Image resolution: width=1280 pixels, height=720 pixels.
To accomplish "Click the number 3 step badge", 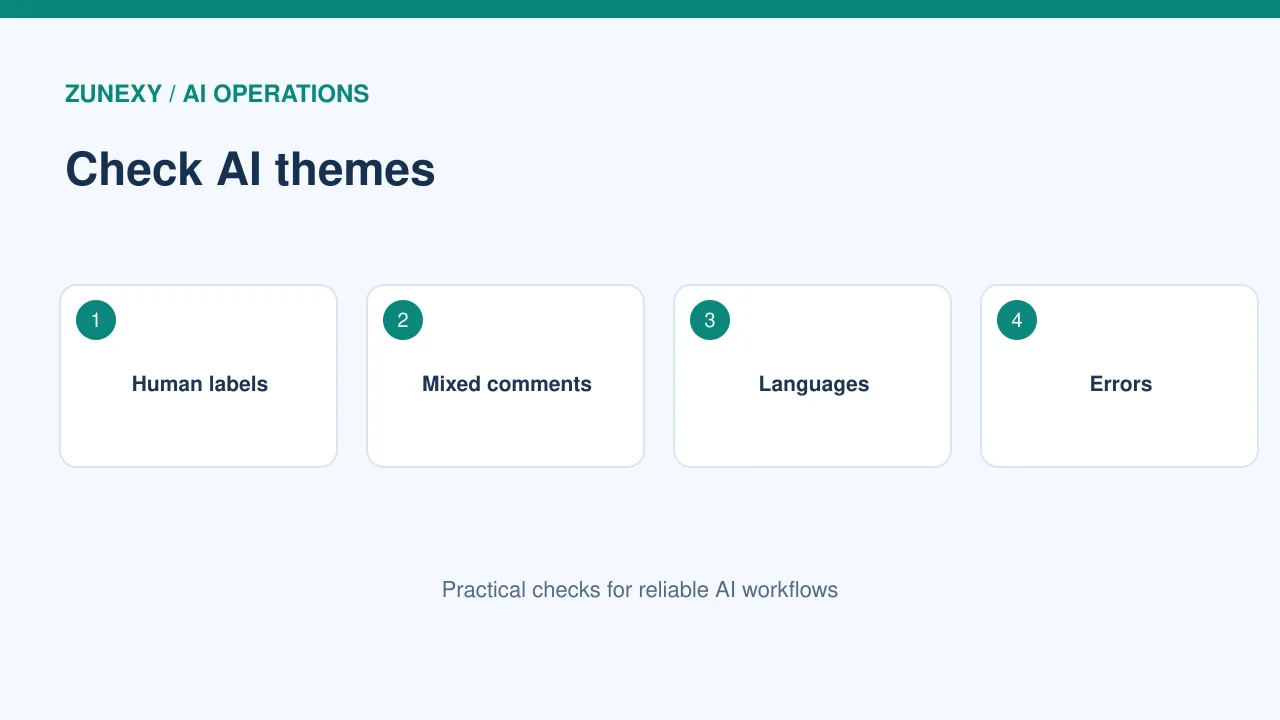I will [710, 320].
